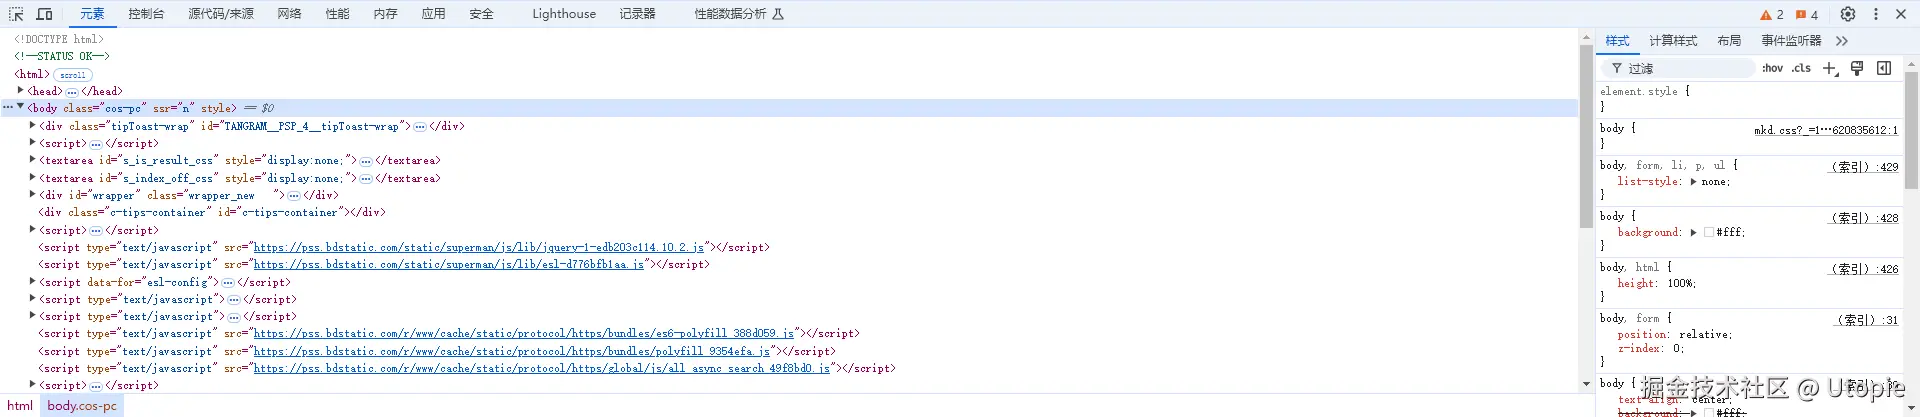Click the warnings counter showing 2
This screenshot has height=417, width=1920.
pos(1772,14)
